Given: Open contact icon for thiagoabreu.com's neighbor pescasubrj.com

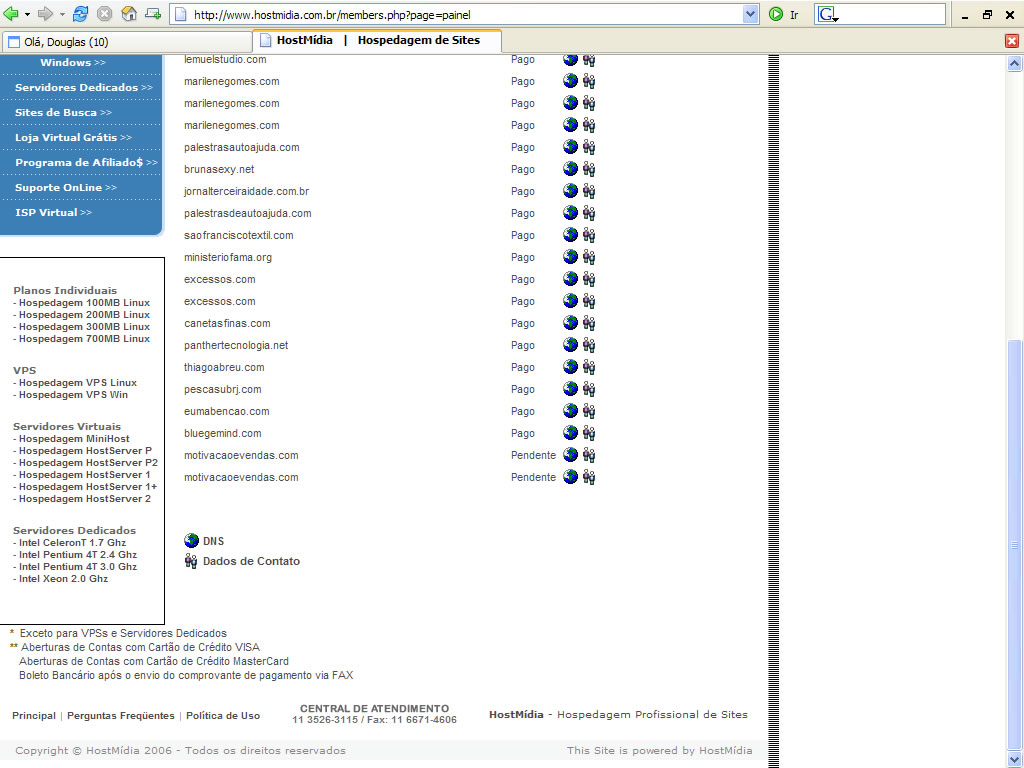Looking at the screenshot, I should (x=589, y=389).
